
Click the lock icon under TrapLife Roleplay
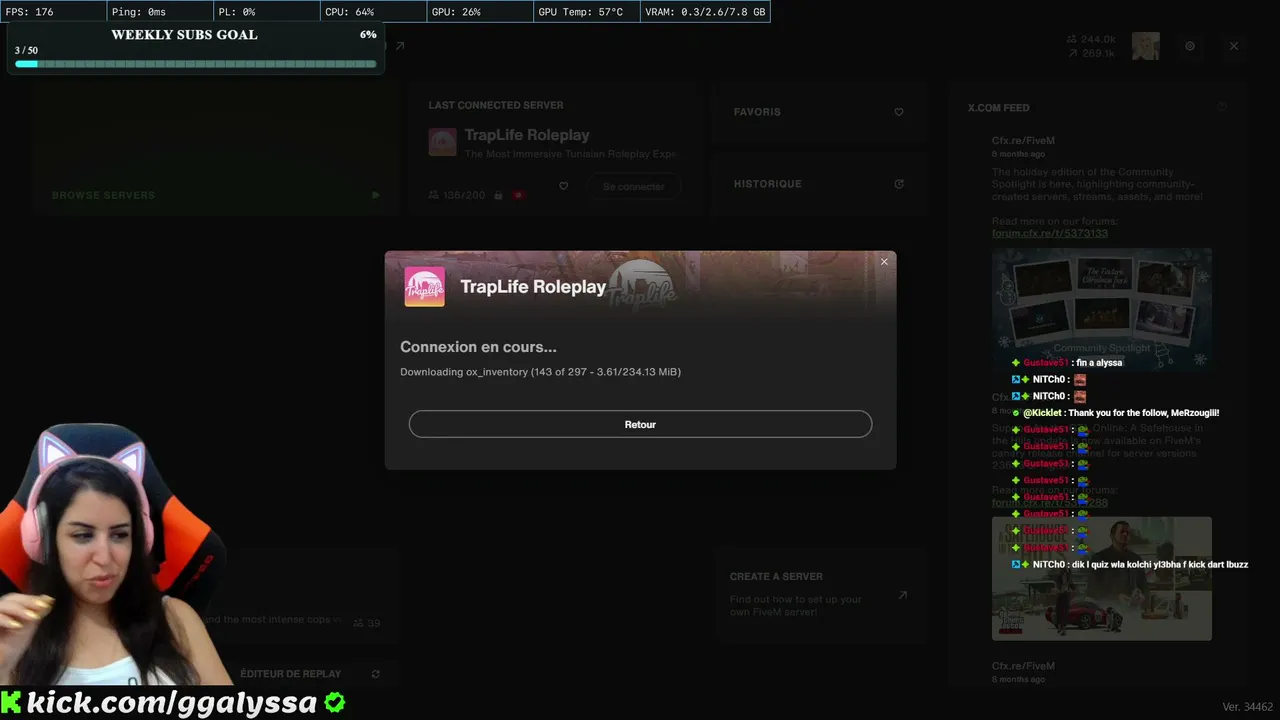pos(498,195)
